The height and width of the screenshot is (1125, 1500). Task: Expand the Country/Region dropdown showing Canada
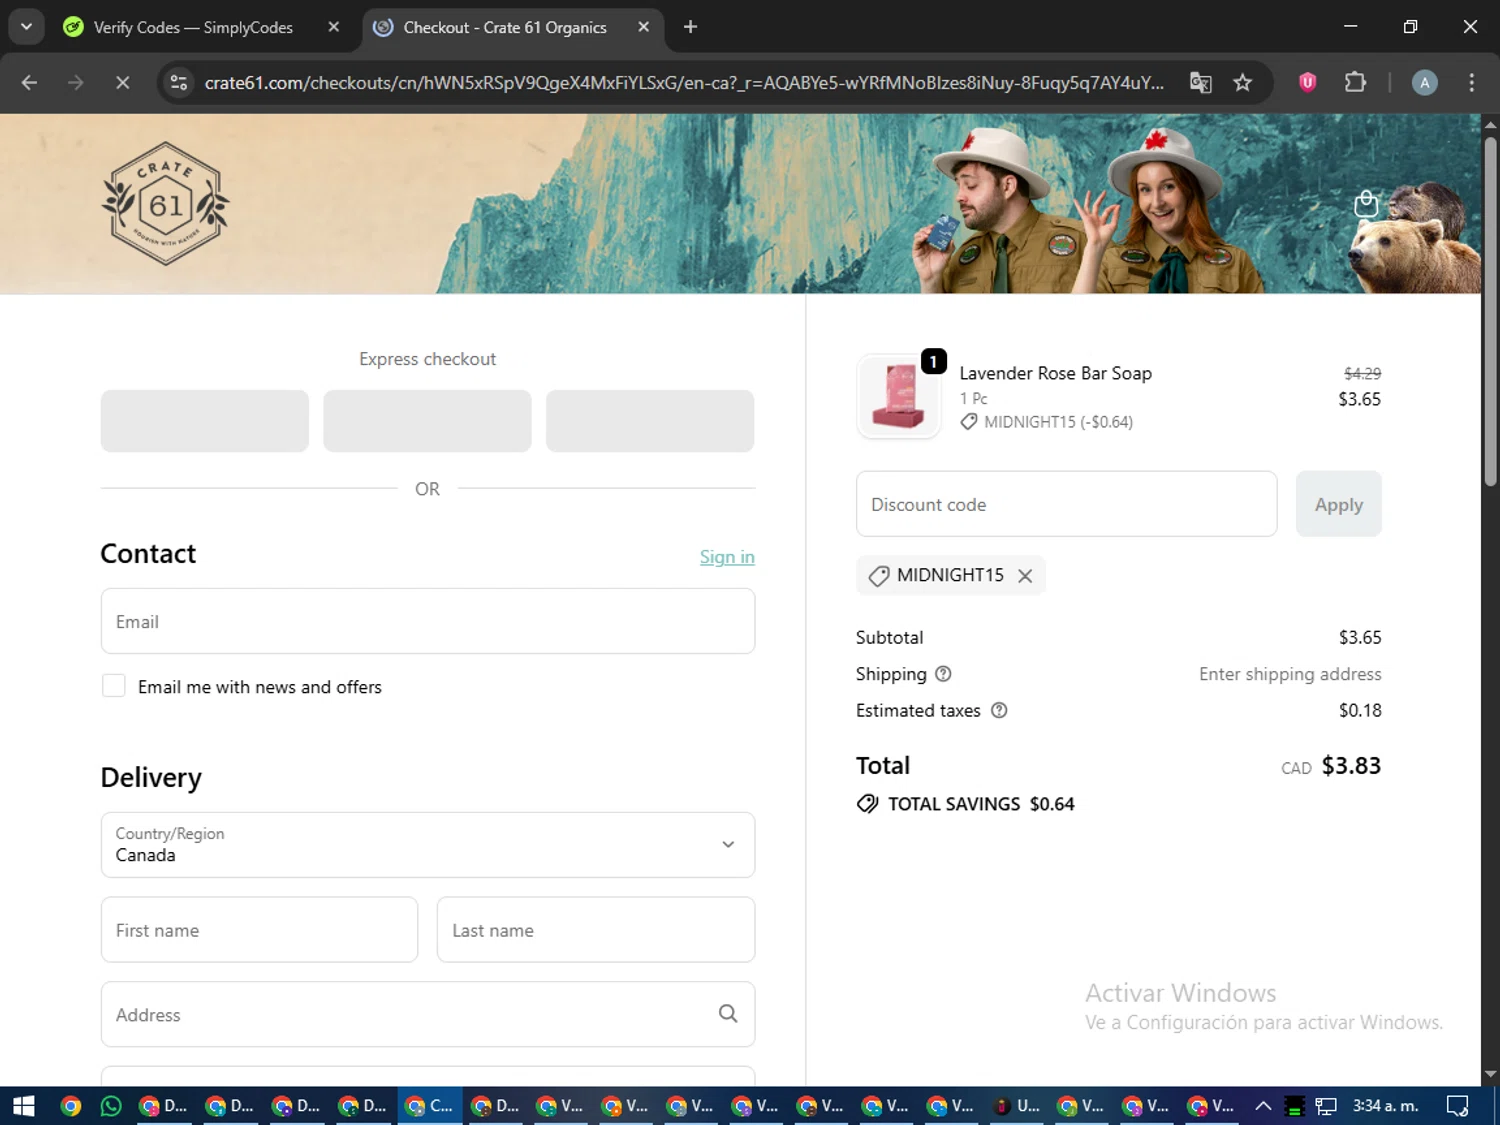click(428, 845)
